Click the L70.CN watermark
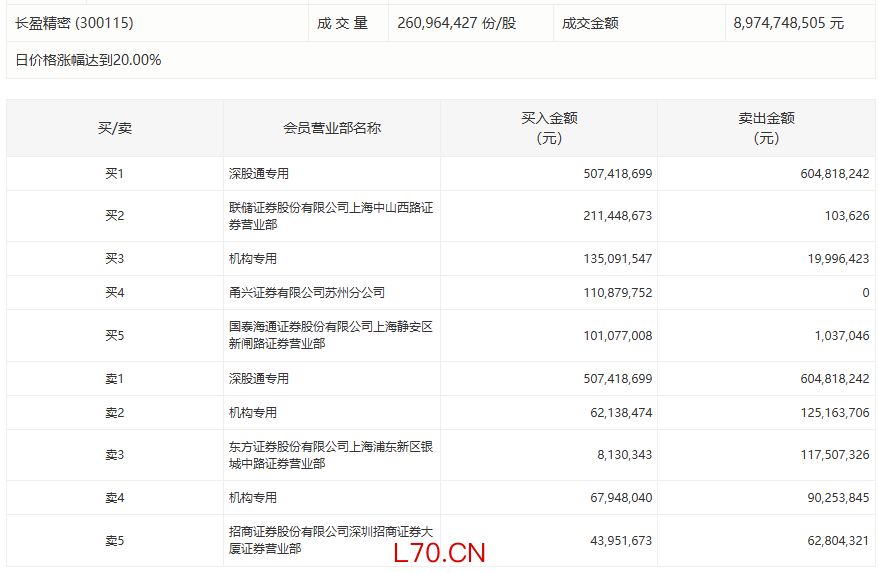This screenshot has height=573, width=879. coord(439,553)
